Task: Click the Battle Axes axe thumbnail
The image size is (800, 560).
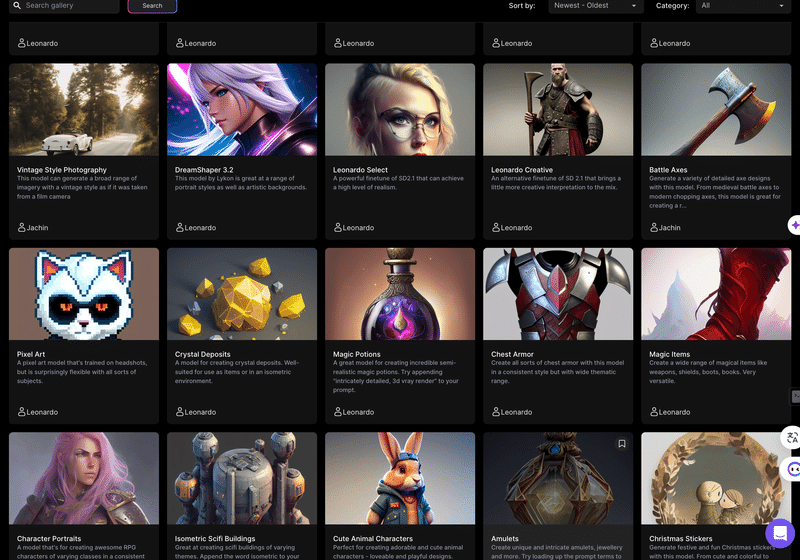Action: (x=716, y=110)
